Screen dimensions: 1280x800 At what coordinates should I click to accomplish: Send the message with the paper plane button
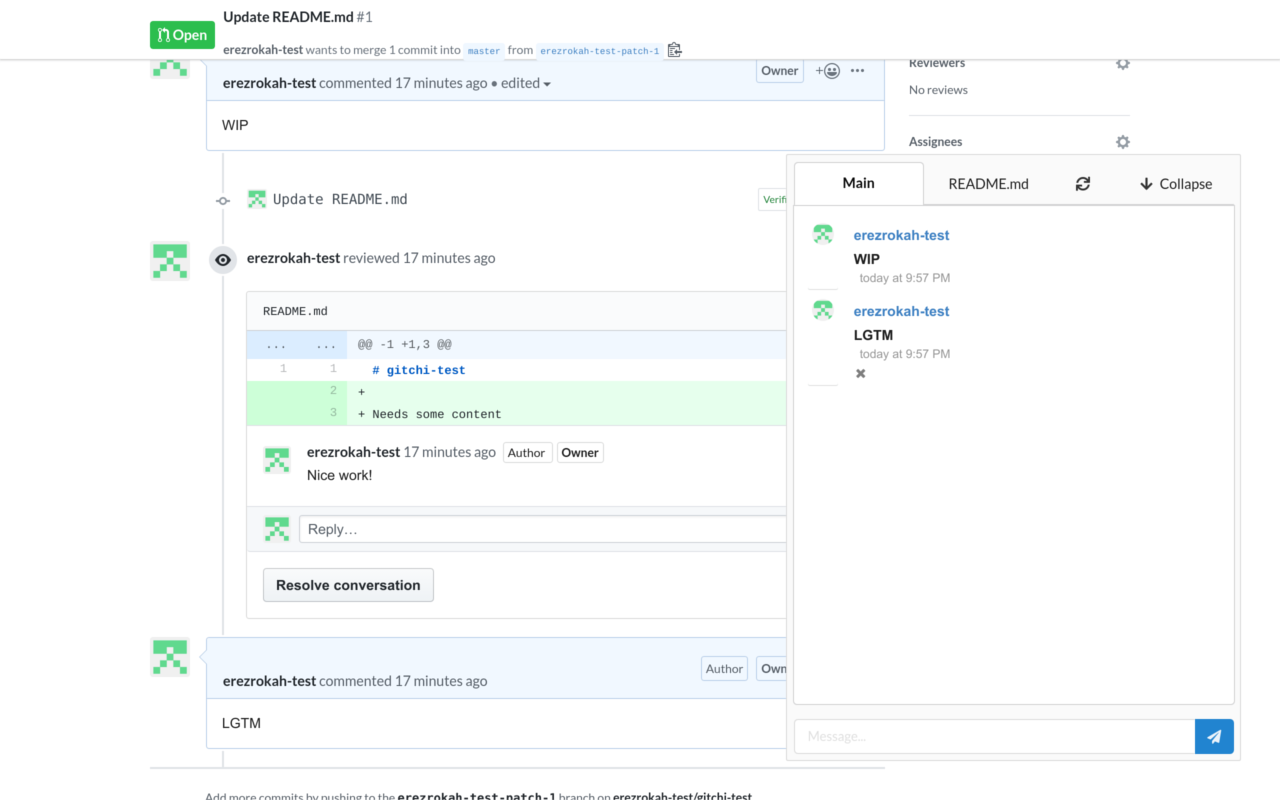pyautogui.click(x=1214, y=736)
